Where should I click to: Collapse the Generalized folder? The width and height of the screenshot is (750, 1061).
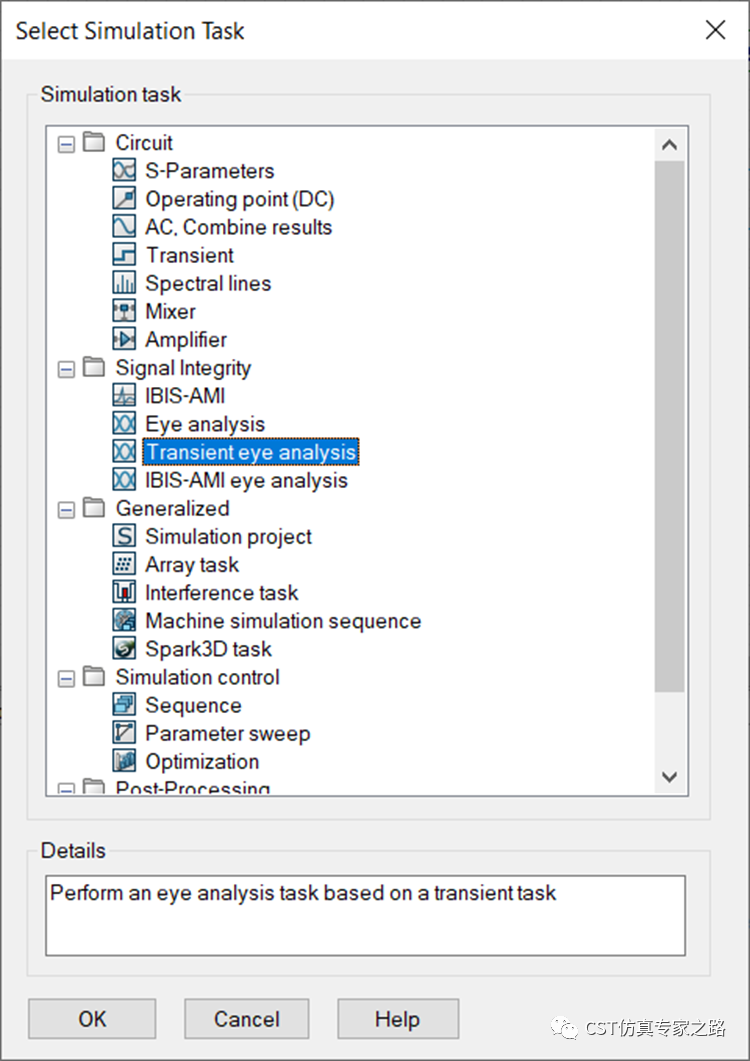[66, 510]
